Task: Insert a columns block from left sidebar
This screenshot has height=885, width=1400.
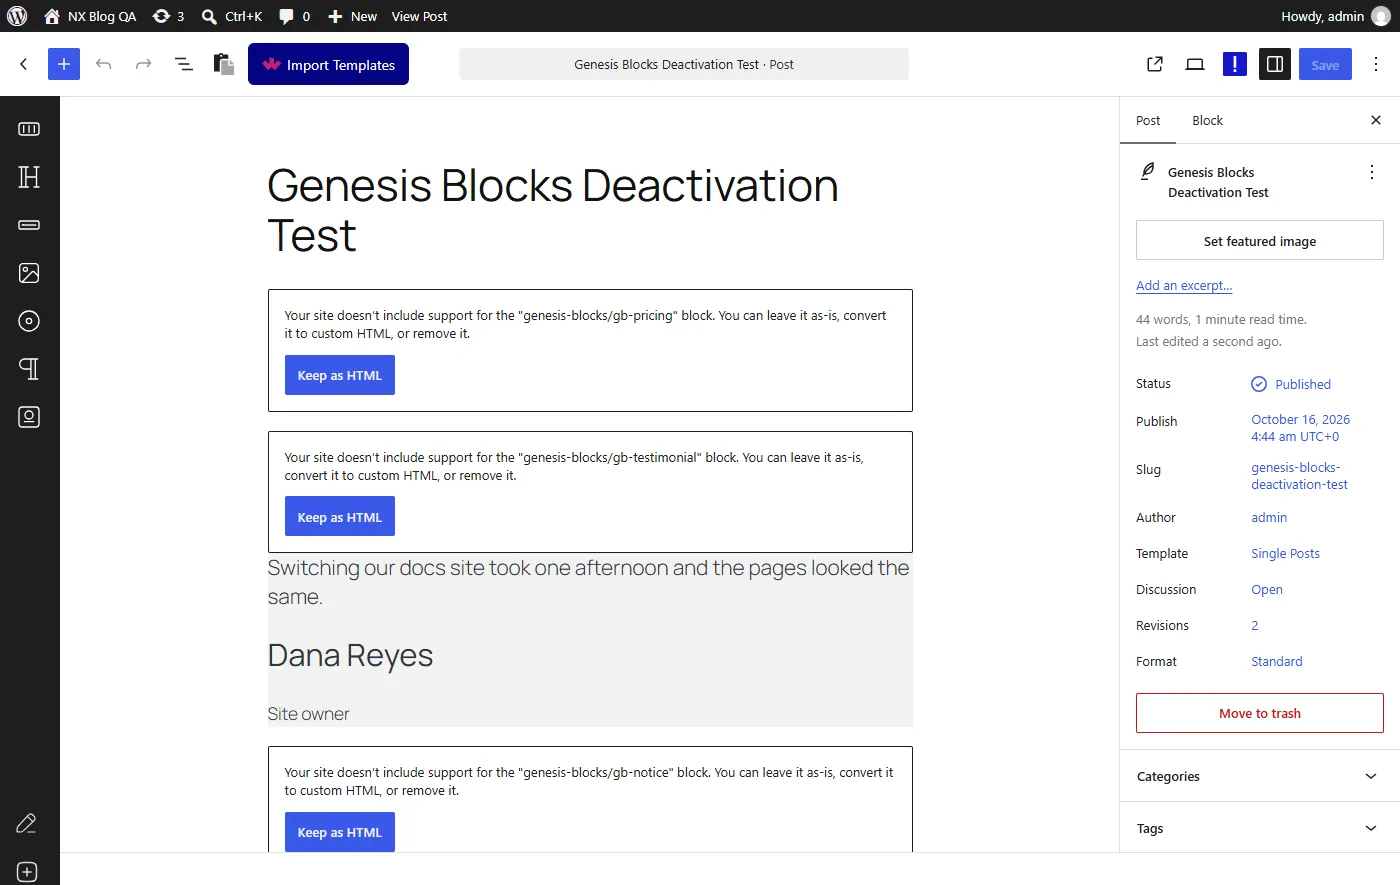Action: pyautogui.click(x=29, y=129)
